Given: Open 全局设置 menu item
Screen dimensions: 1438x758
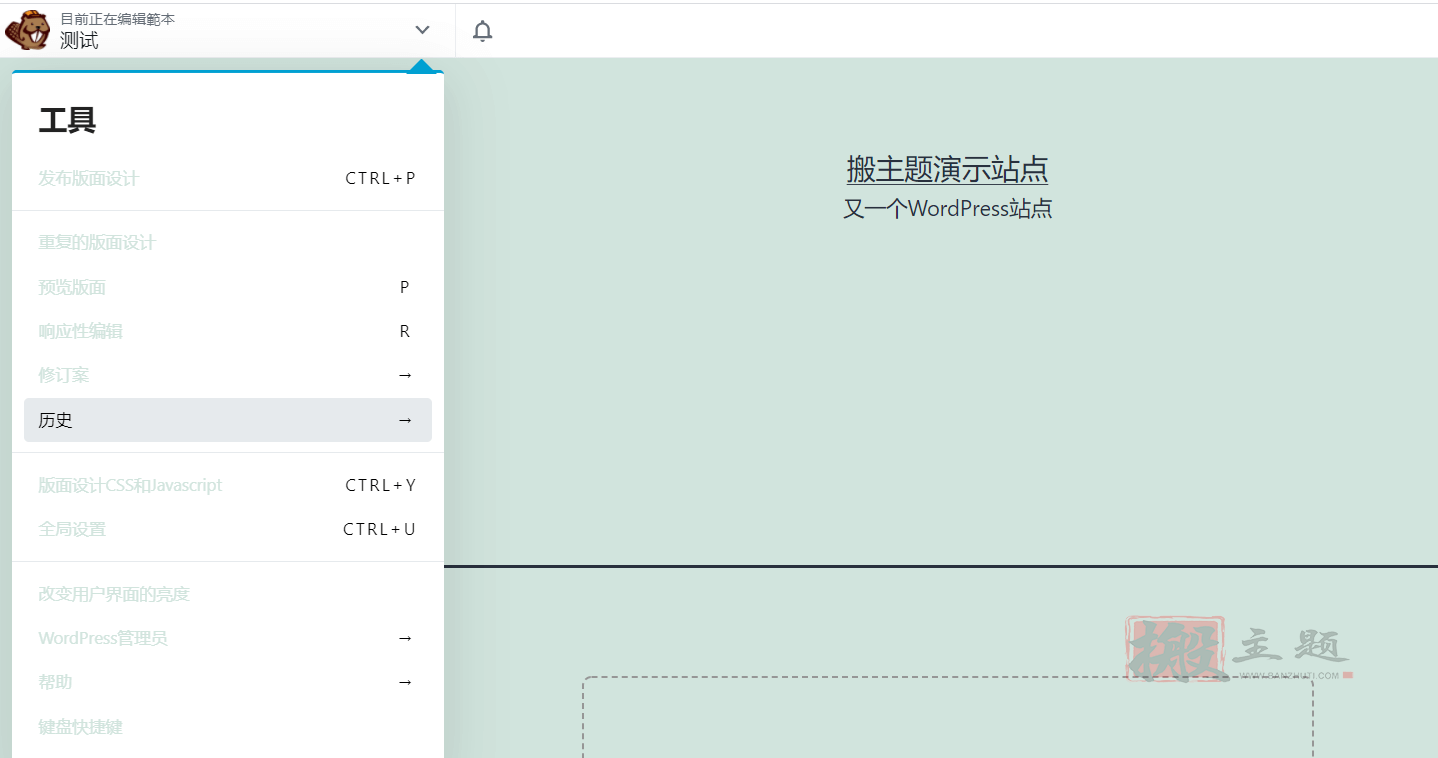Looking at the screenshot, I should [x=228, y=529].
